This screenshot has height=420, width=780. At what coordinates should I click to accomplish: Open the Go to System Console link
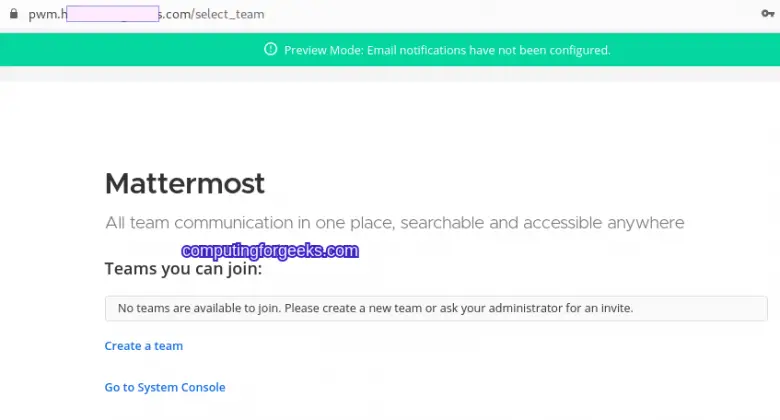pos(165,387)
